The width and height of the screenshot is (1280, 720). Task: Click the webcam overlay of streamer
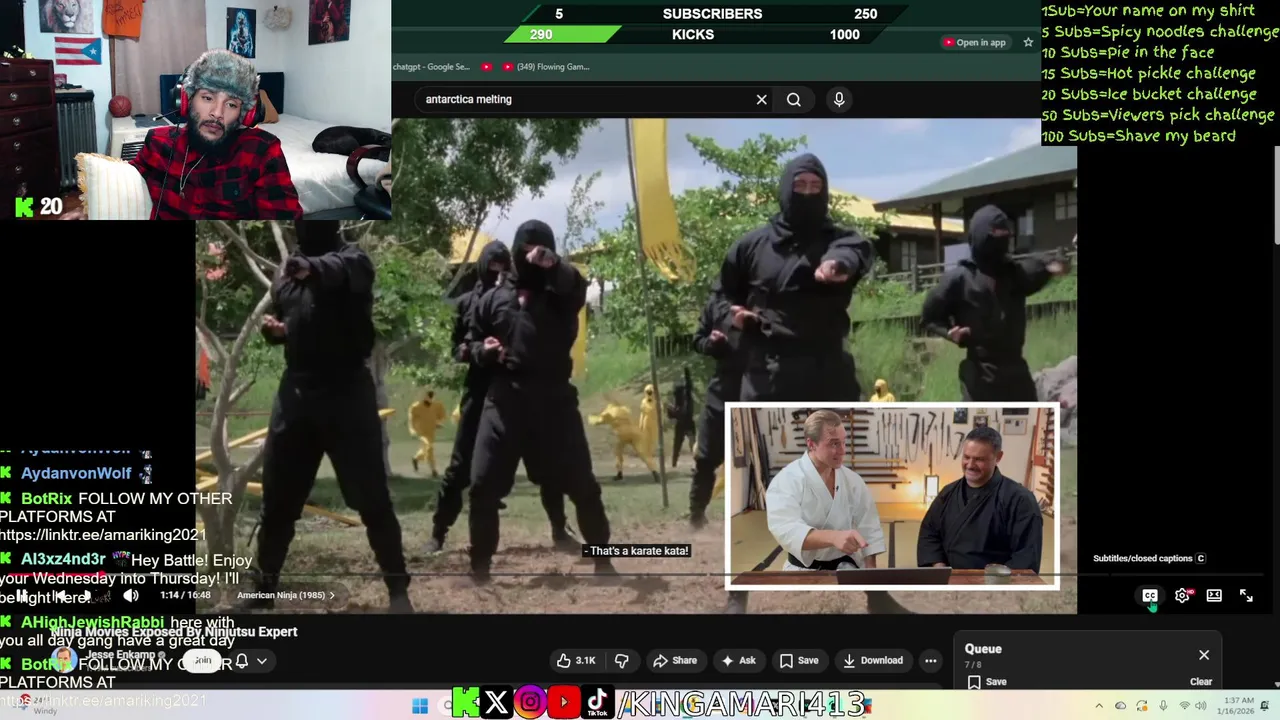(x=195, y=110)
